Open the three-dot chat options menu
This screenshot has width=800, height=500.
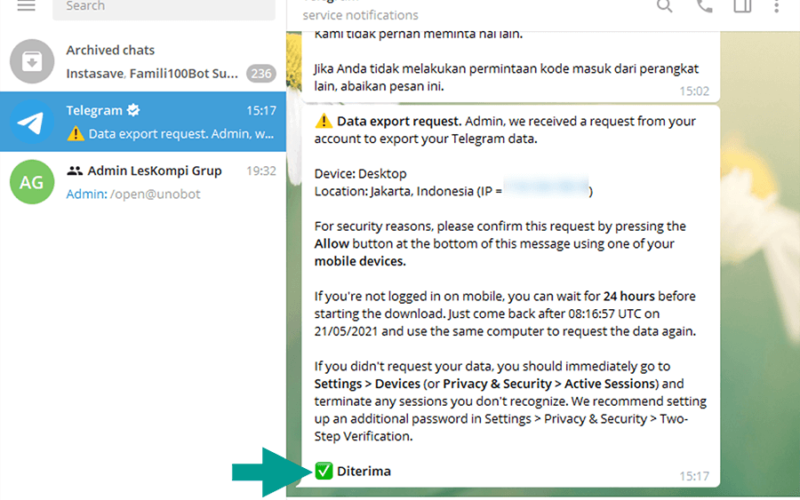776,6
